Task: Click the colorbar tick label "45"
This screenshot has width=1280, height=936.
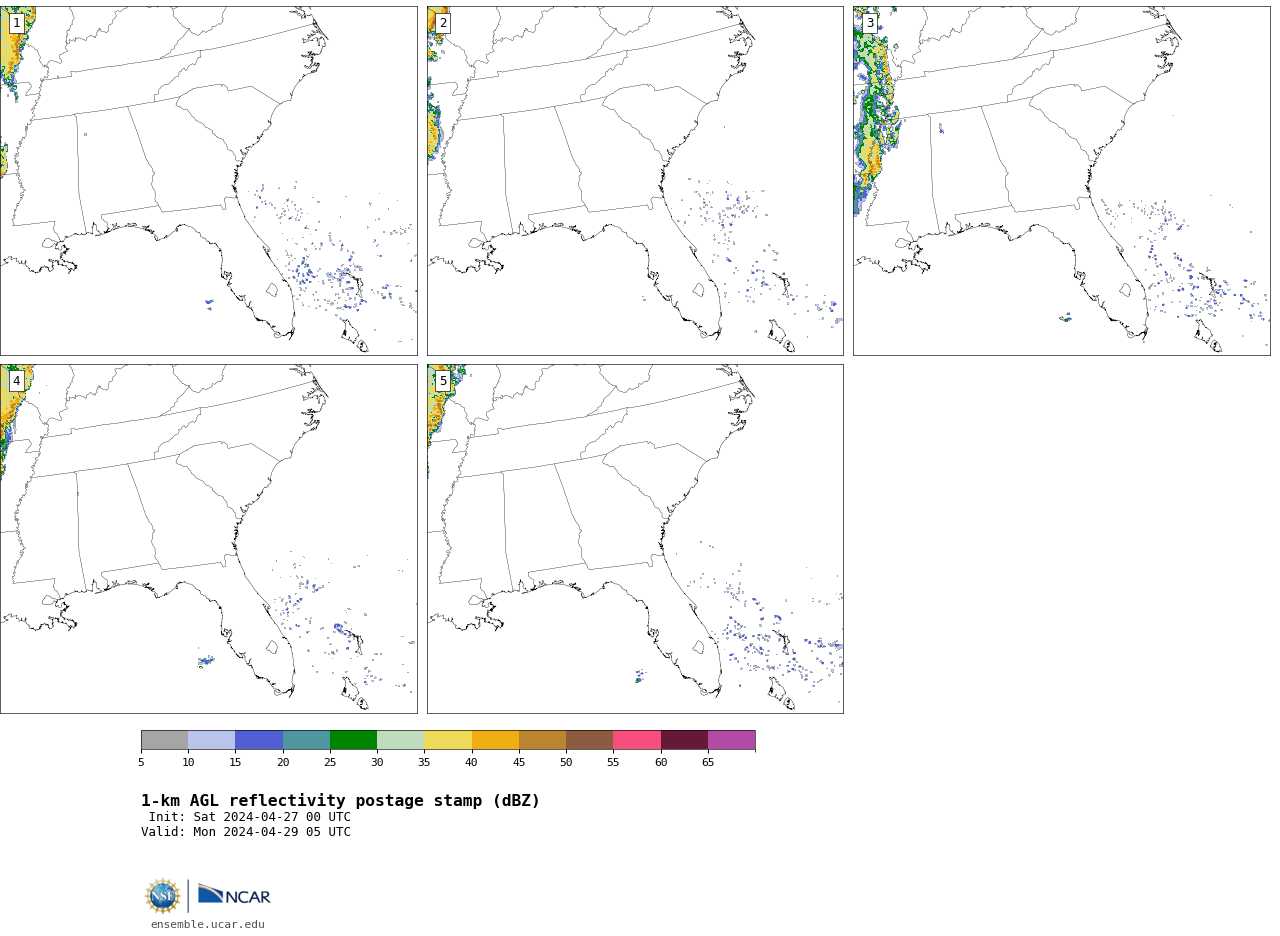Action: coord(519,763)
